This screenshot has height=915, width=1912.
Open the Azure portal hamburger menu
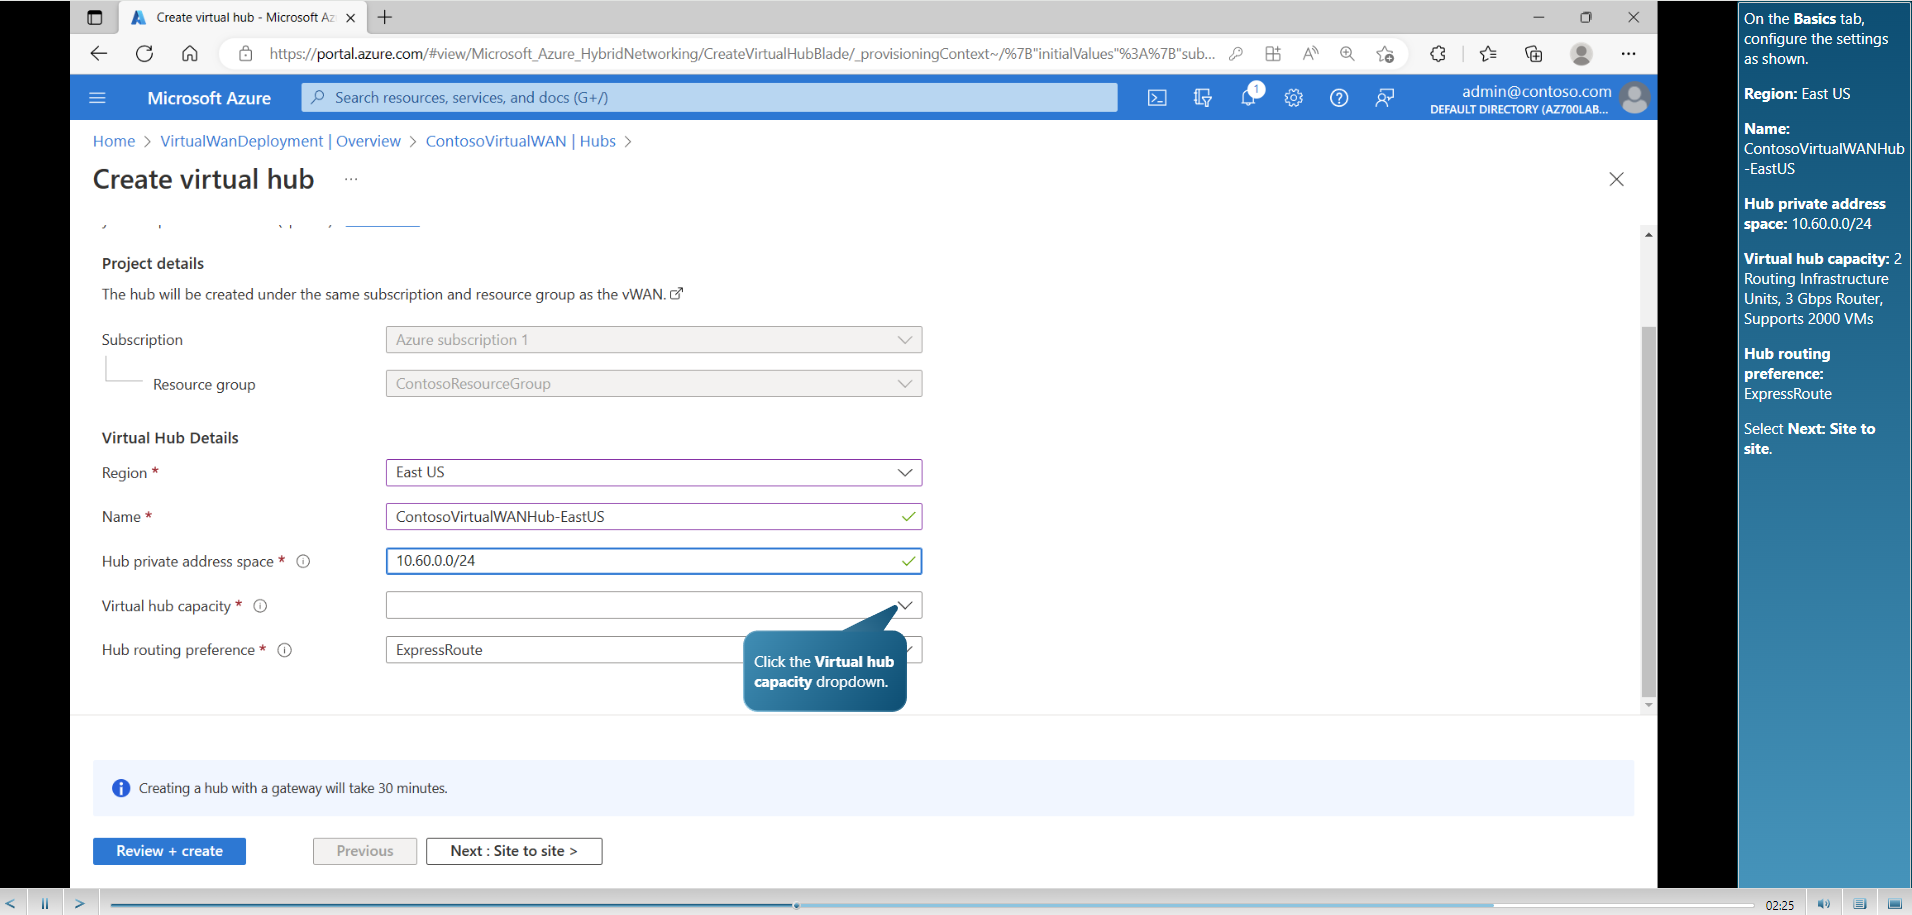tap(97, 98)
